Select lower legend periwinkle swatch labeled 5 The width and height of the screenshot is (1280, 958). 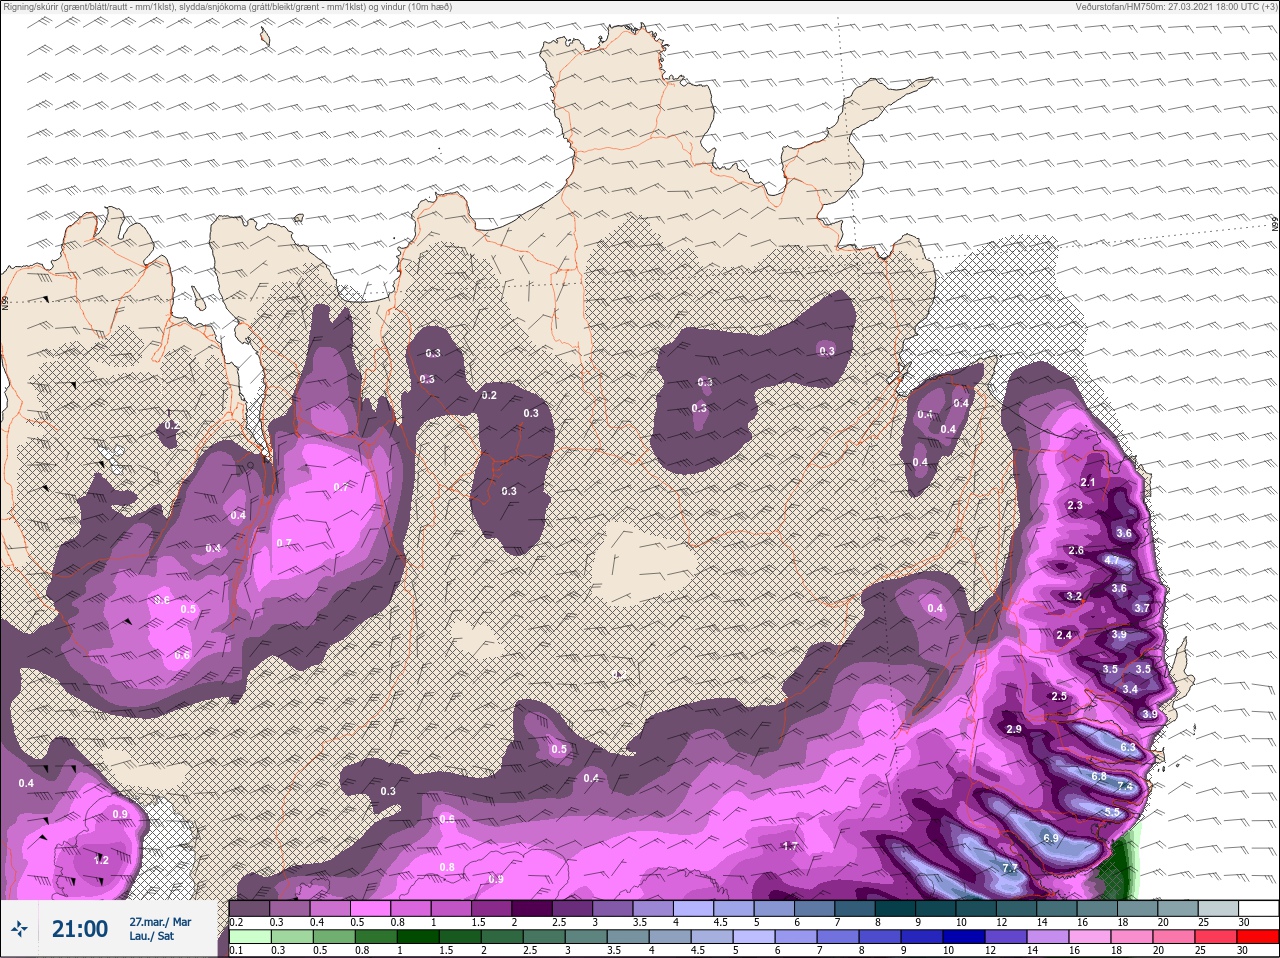pyautogui.click(x=754, y=936)
